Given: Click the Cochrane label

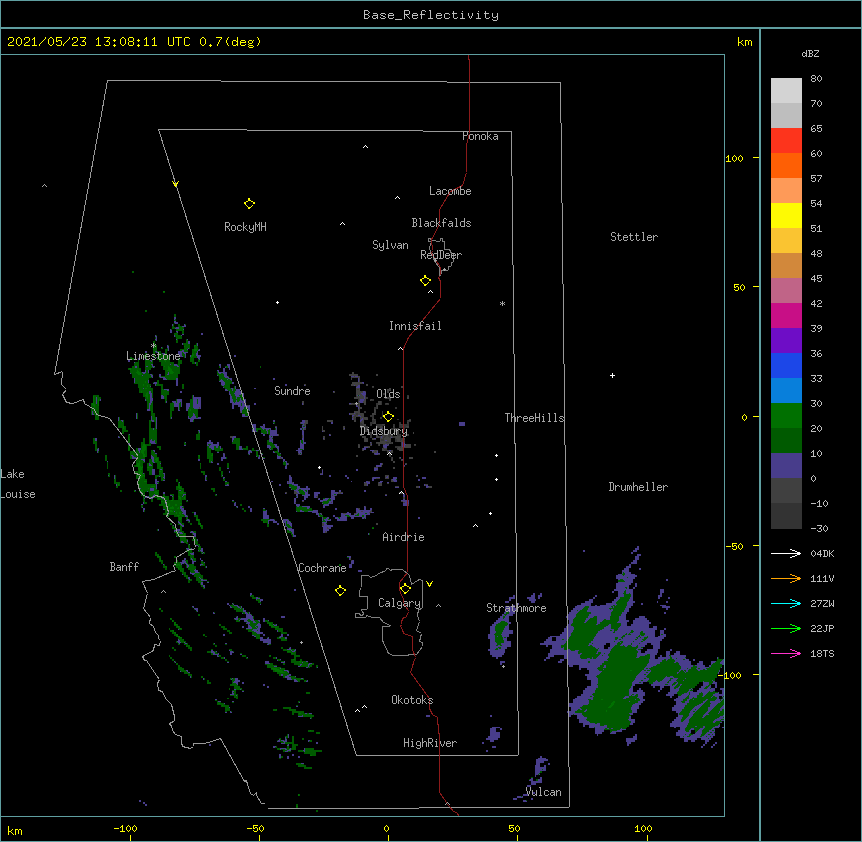Looking at the screenshot, I should [322, 568].
